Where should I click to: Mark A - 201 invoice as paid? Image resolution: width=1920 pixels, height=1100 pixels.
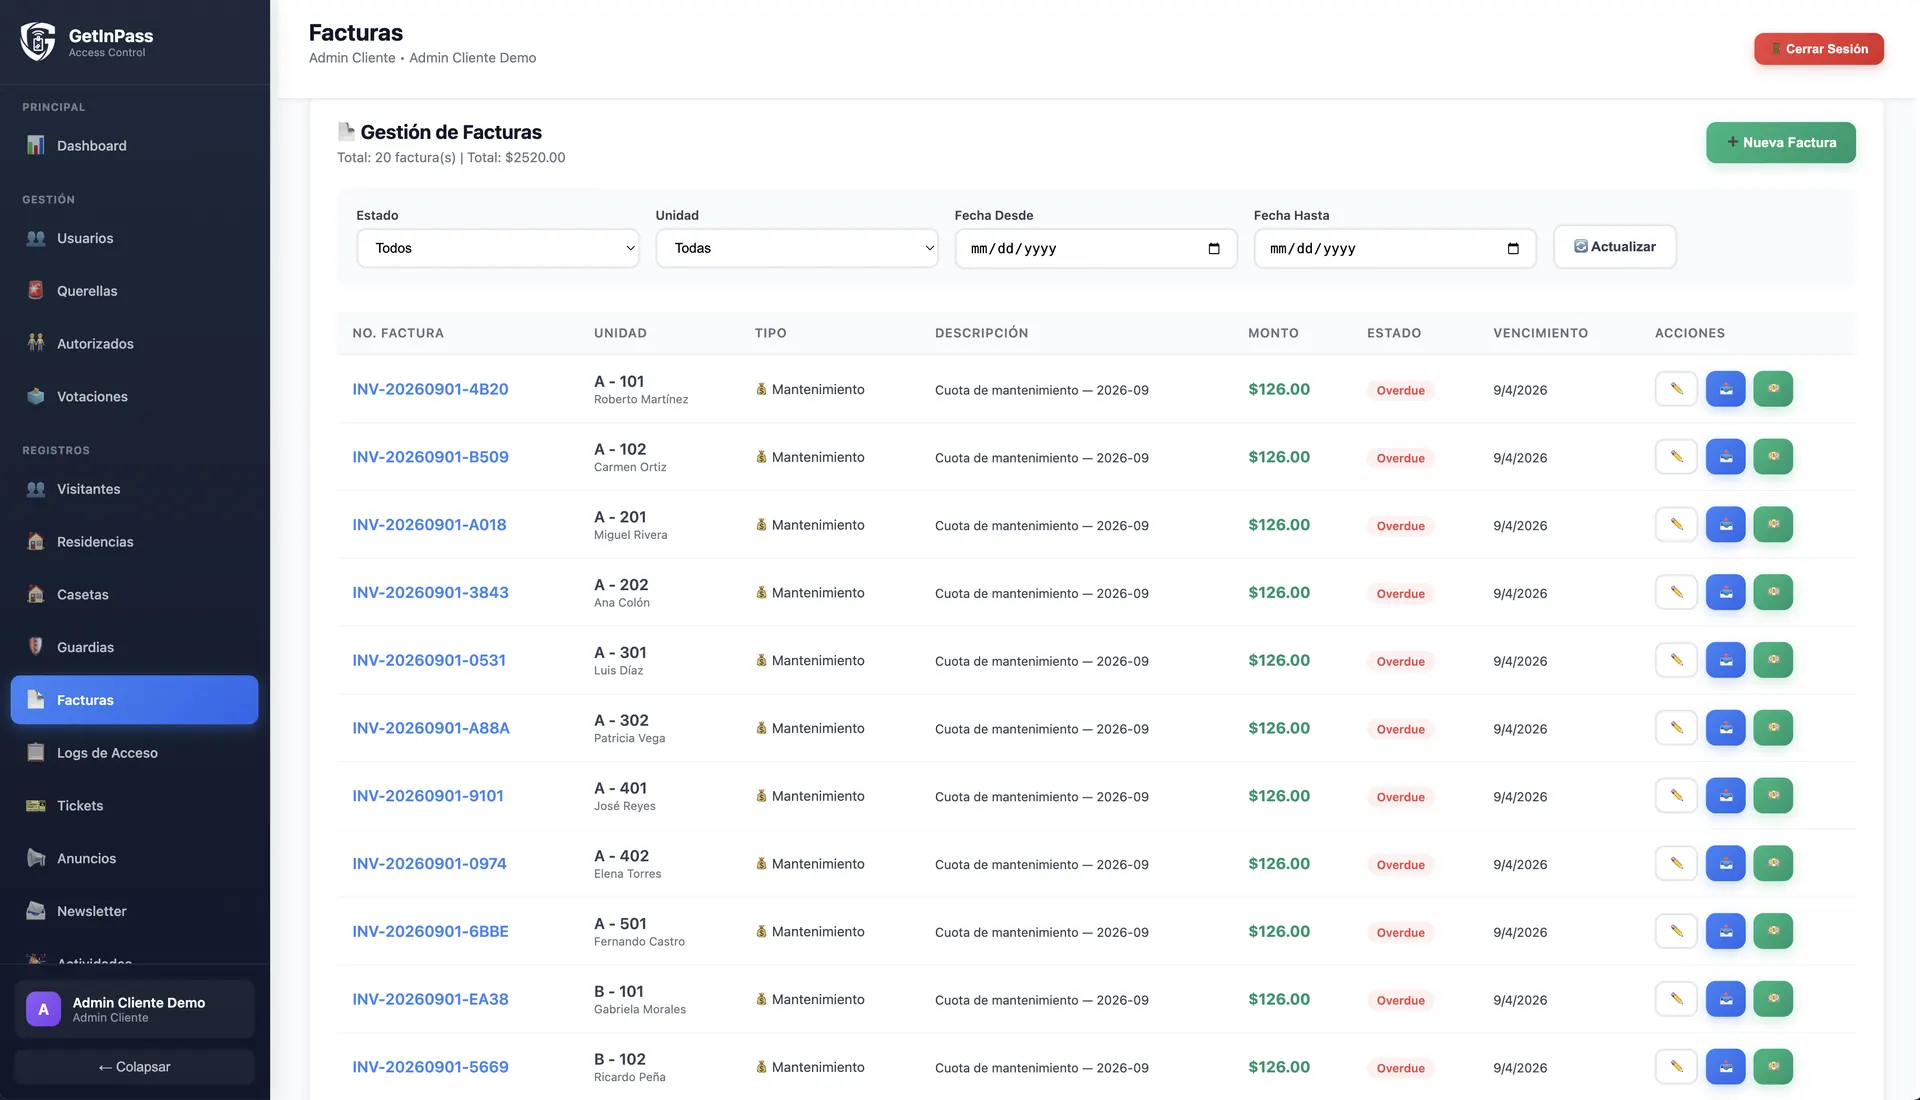[x=1773, y=525]
